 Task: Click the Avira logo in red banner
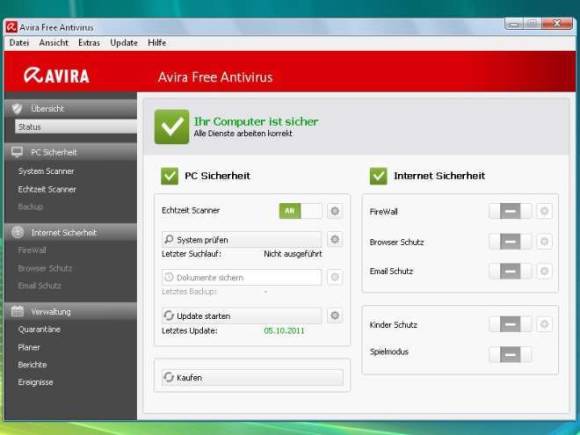tap(56, 75)
